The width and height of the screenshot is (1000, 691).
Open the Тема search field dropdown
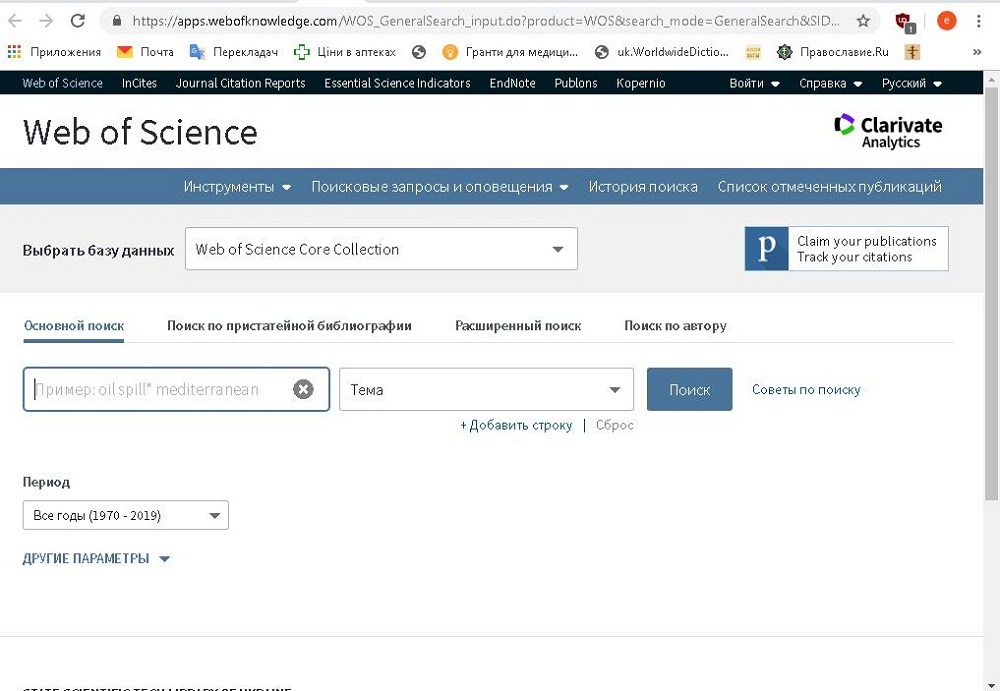[487, 389]
